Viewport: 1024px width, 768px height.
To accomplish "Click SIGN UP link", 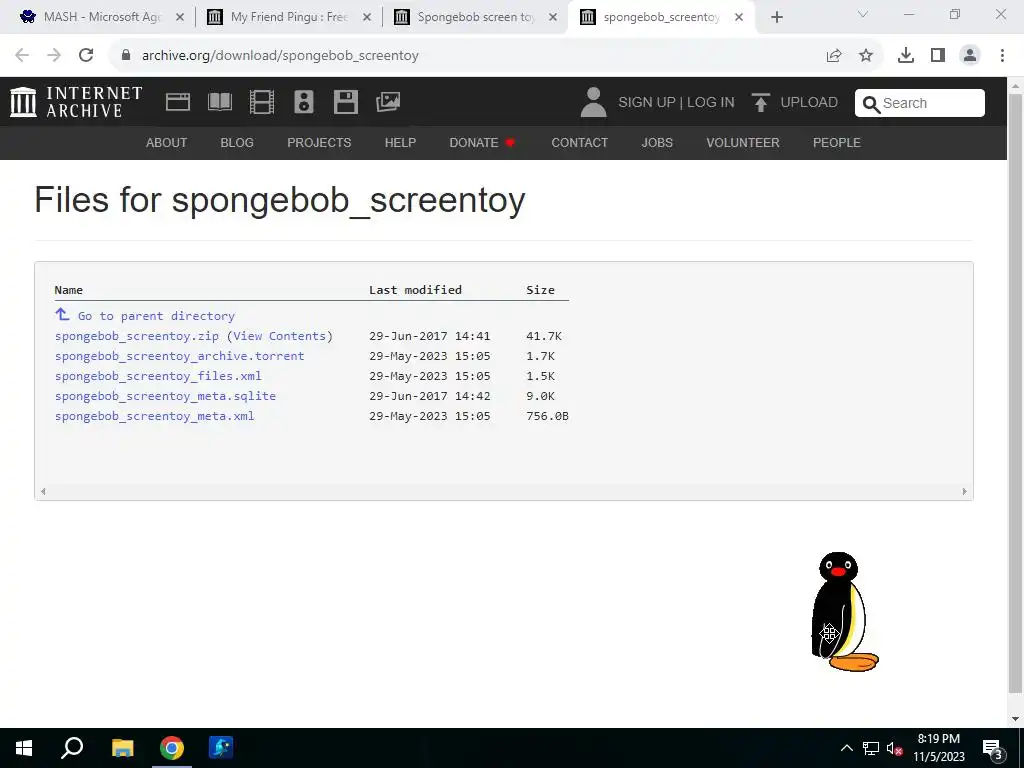I will point(647,103).
